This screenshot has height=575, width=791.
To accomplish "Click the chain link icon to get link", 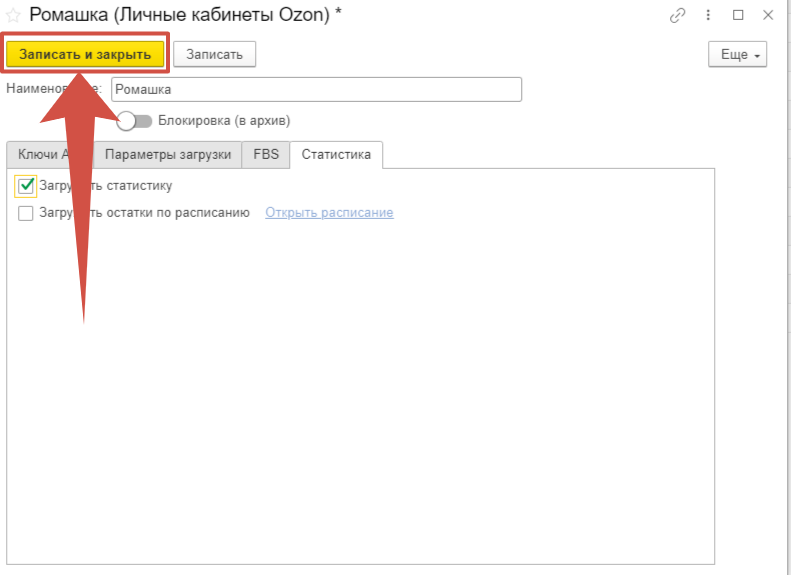I will coord(678,15).
